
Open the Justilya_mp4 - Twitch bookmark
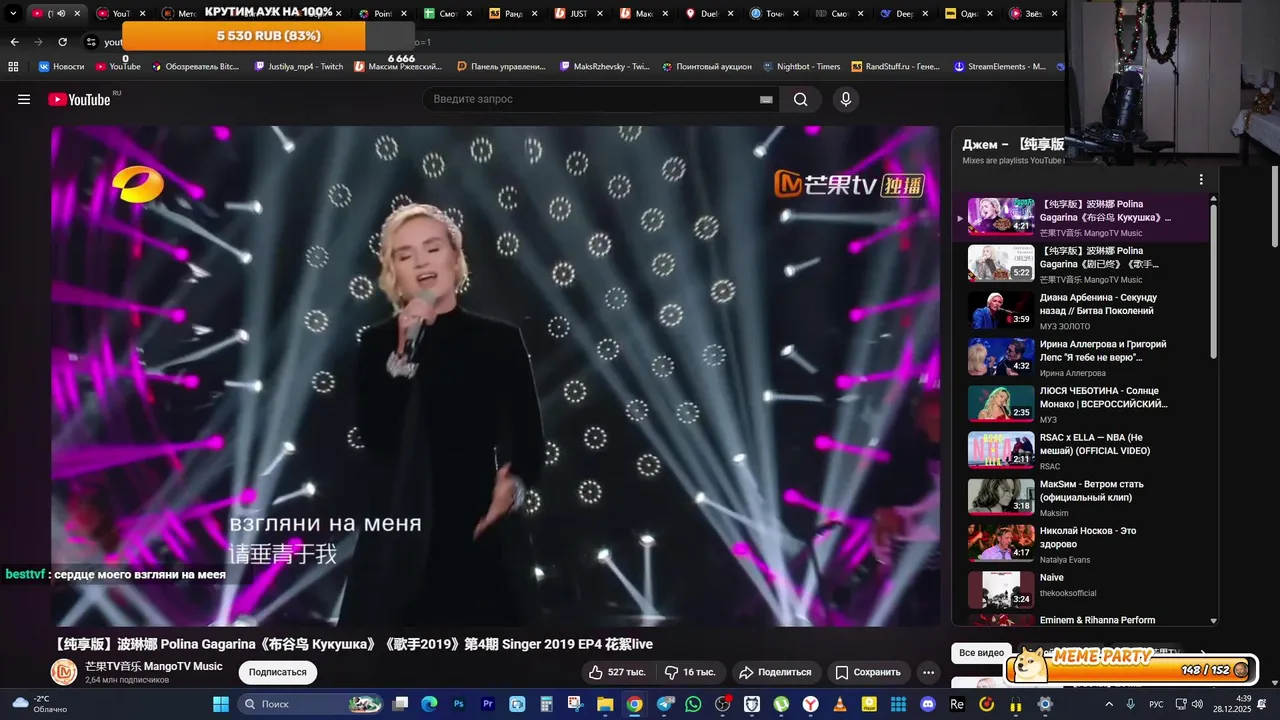(x=298, y=67)
